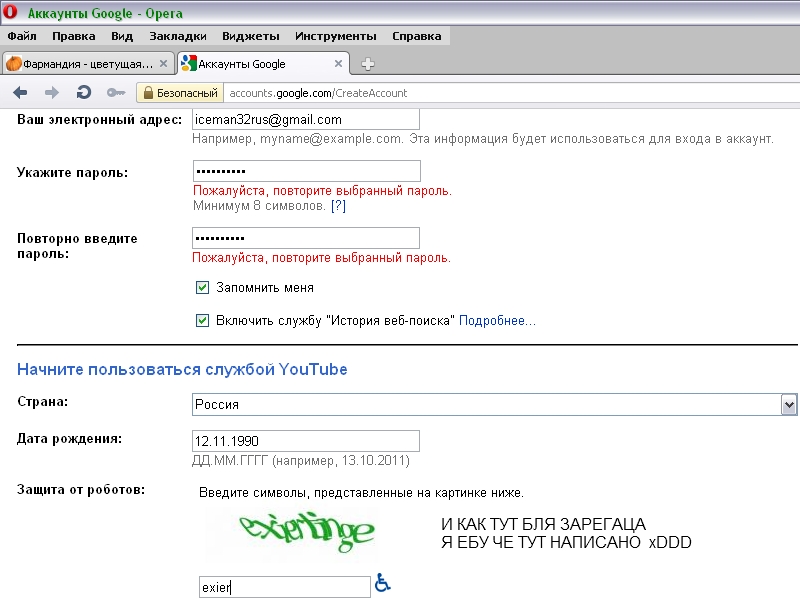Screen dimensions: 800x600
Task: Open a new tab with plus button
Action: [368, 64]
